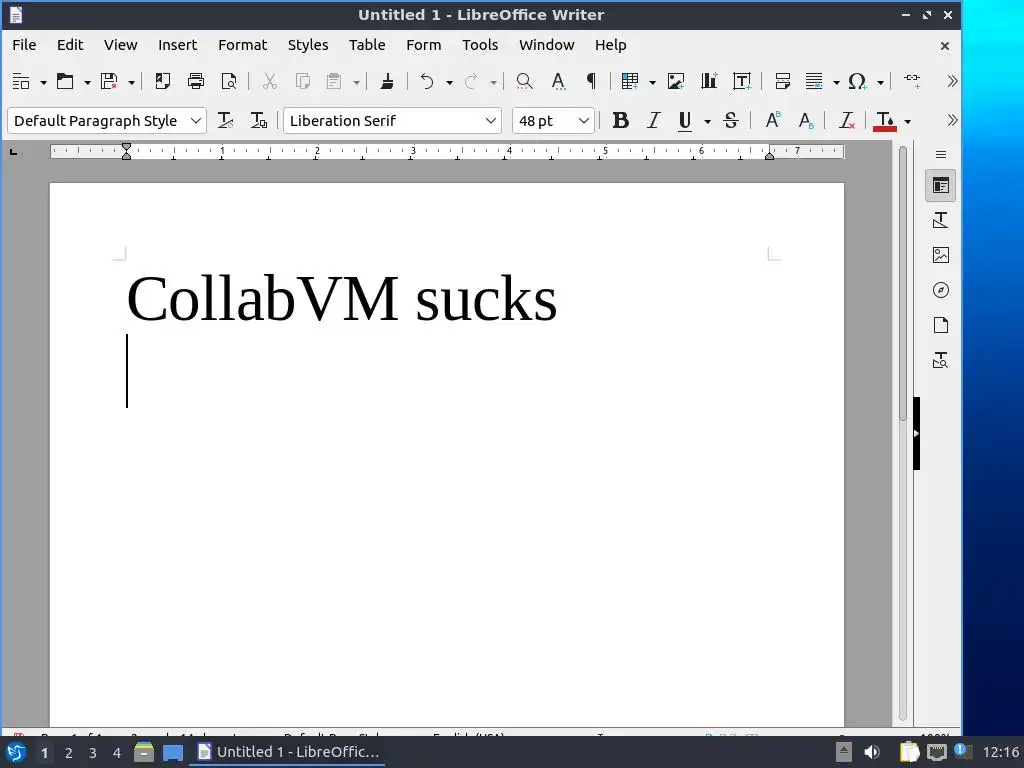Toggle Bold formatting
Viewport: 1024px width, 768px height.
tap(620, 120)
